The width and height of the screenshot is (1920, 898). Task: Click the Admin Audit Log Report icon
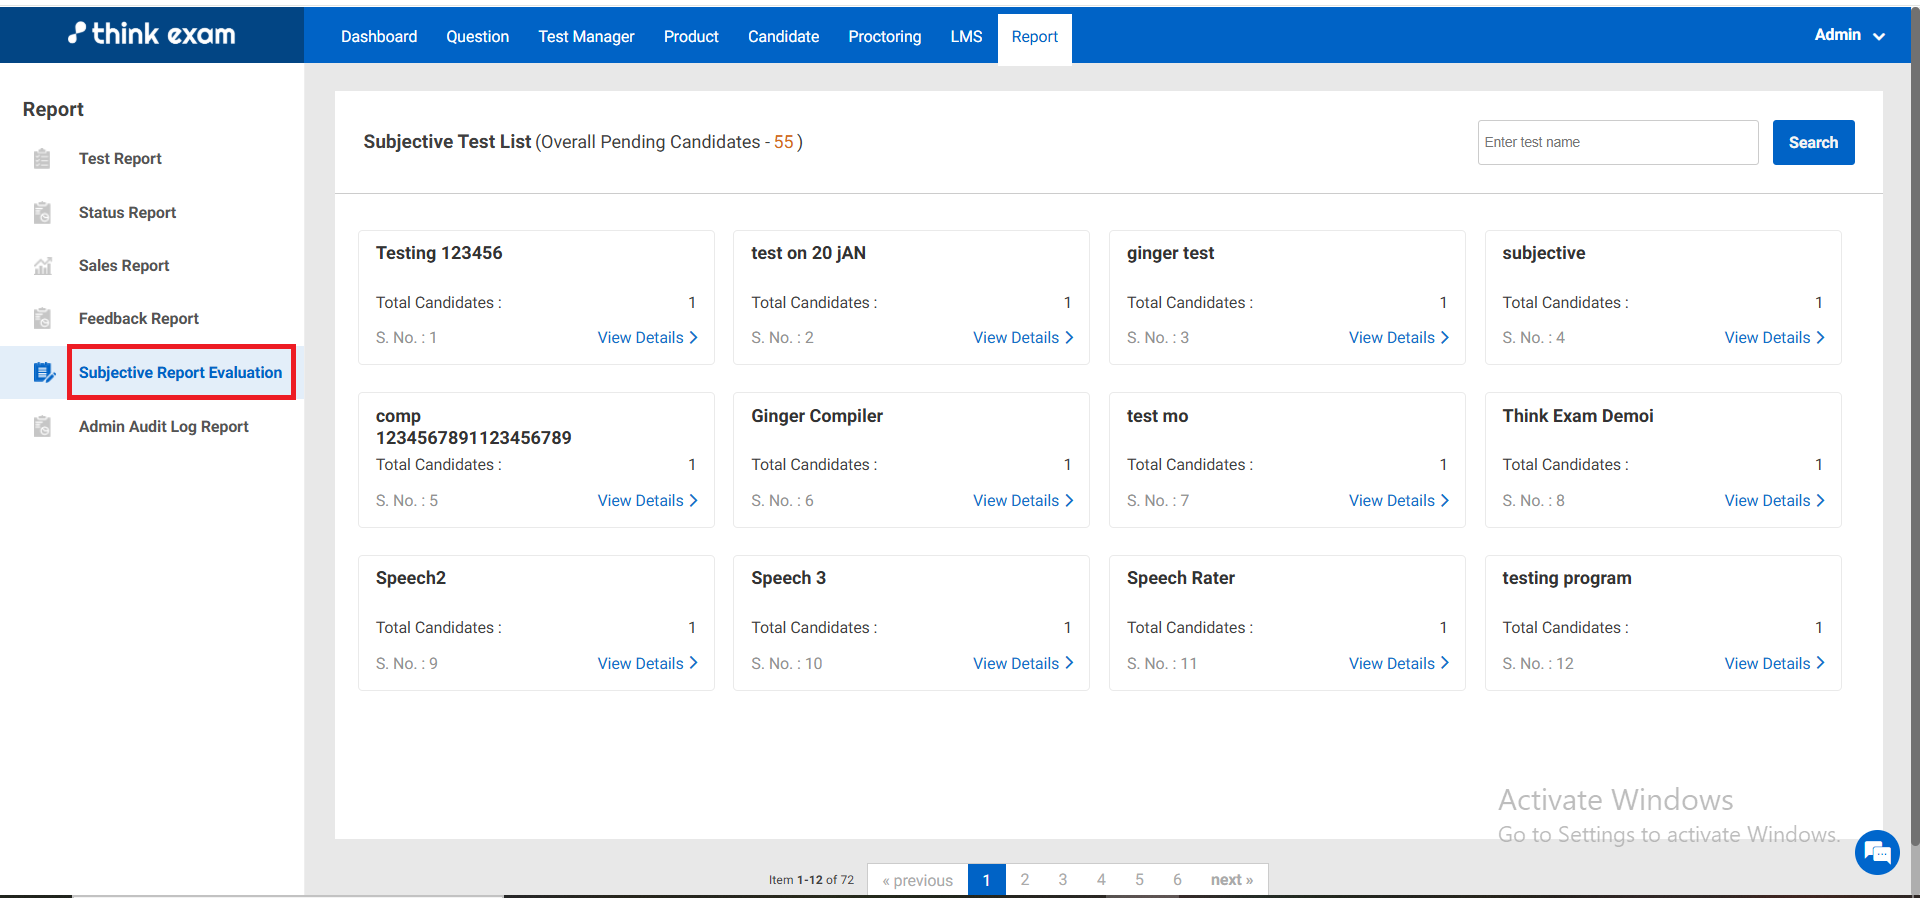[42, 427]
